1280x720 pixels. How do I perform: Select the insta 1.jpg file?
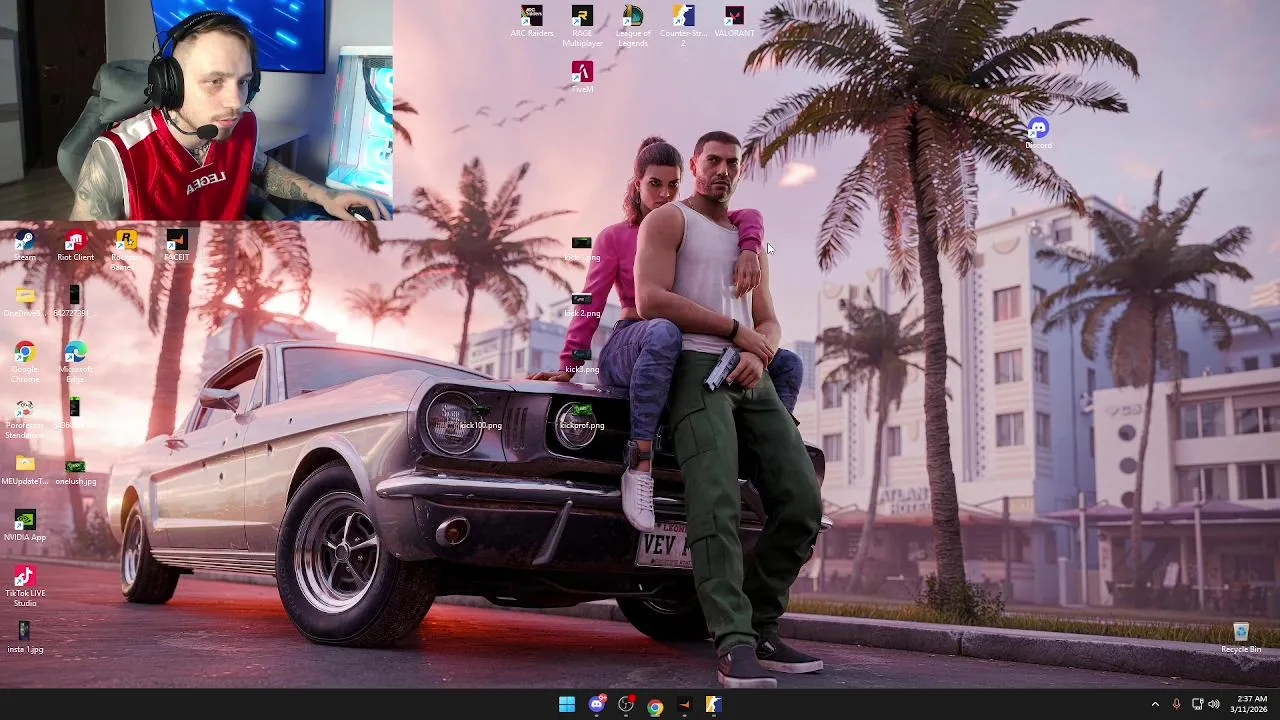coord(24,638)
